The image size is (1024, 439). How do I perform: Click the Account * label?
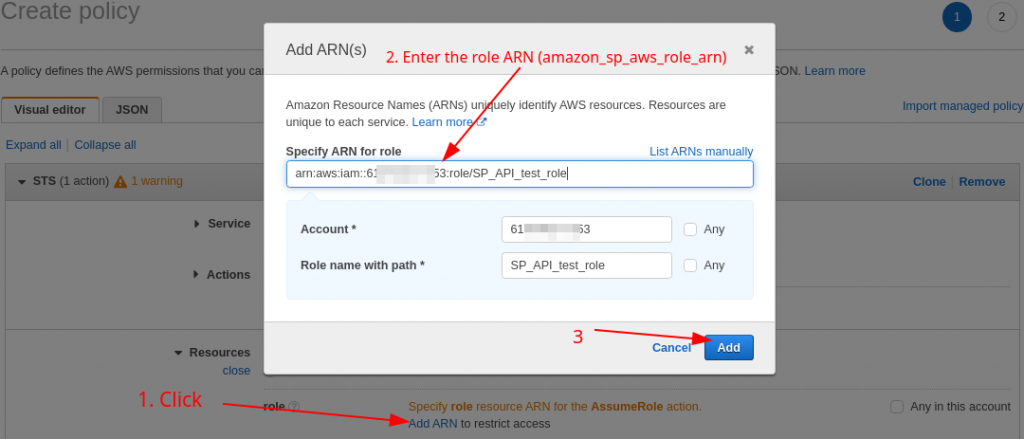point(328,229)
